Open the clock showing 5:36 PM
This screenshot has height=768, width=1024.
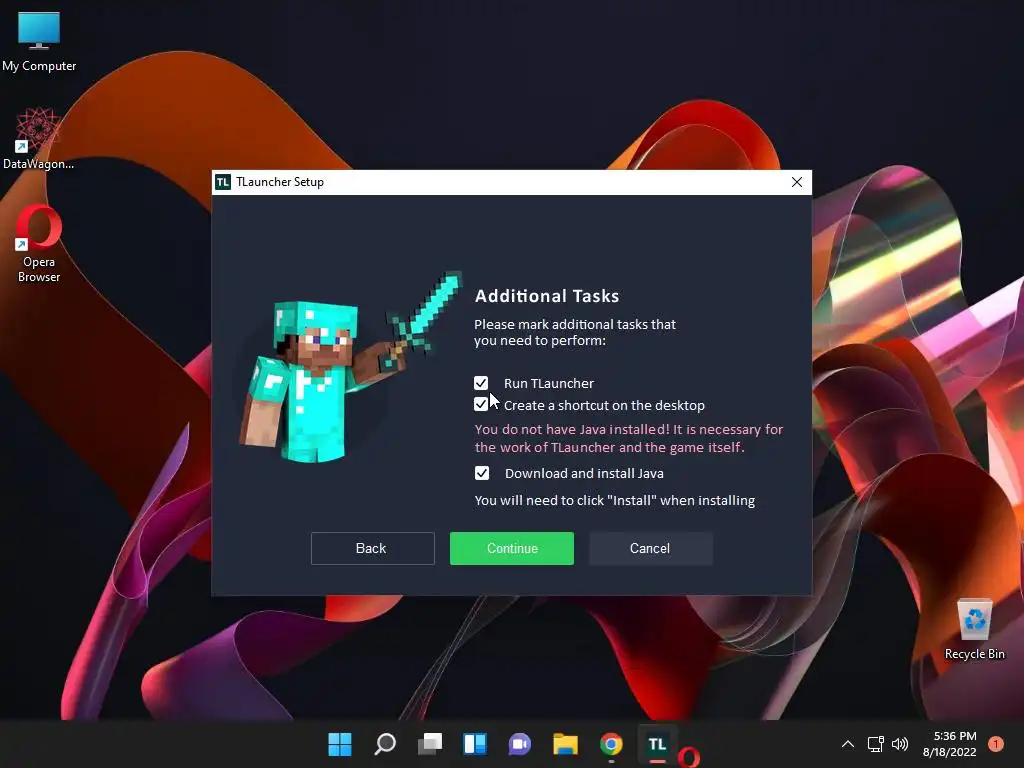click(x=950, y=744)
